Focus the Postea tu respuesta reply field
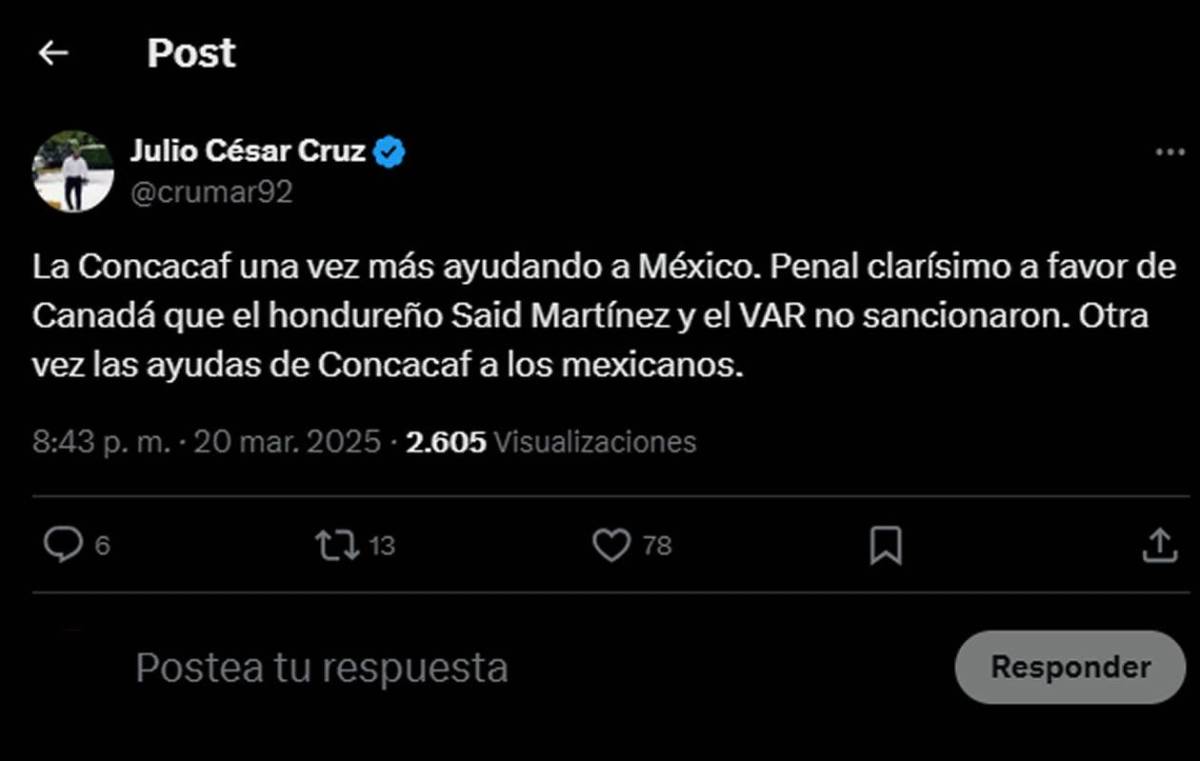The height and width of the screenshot is (761, 1200). click(322, 666)
